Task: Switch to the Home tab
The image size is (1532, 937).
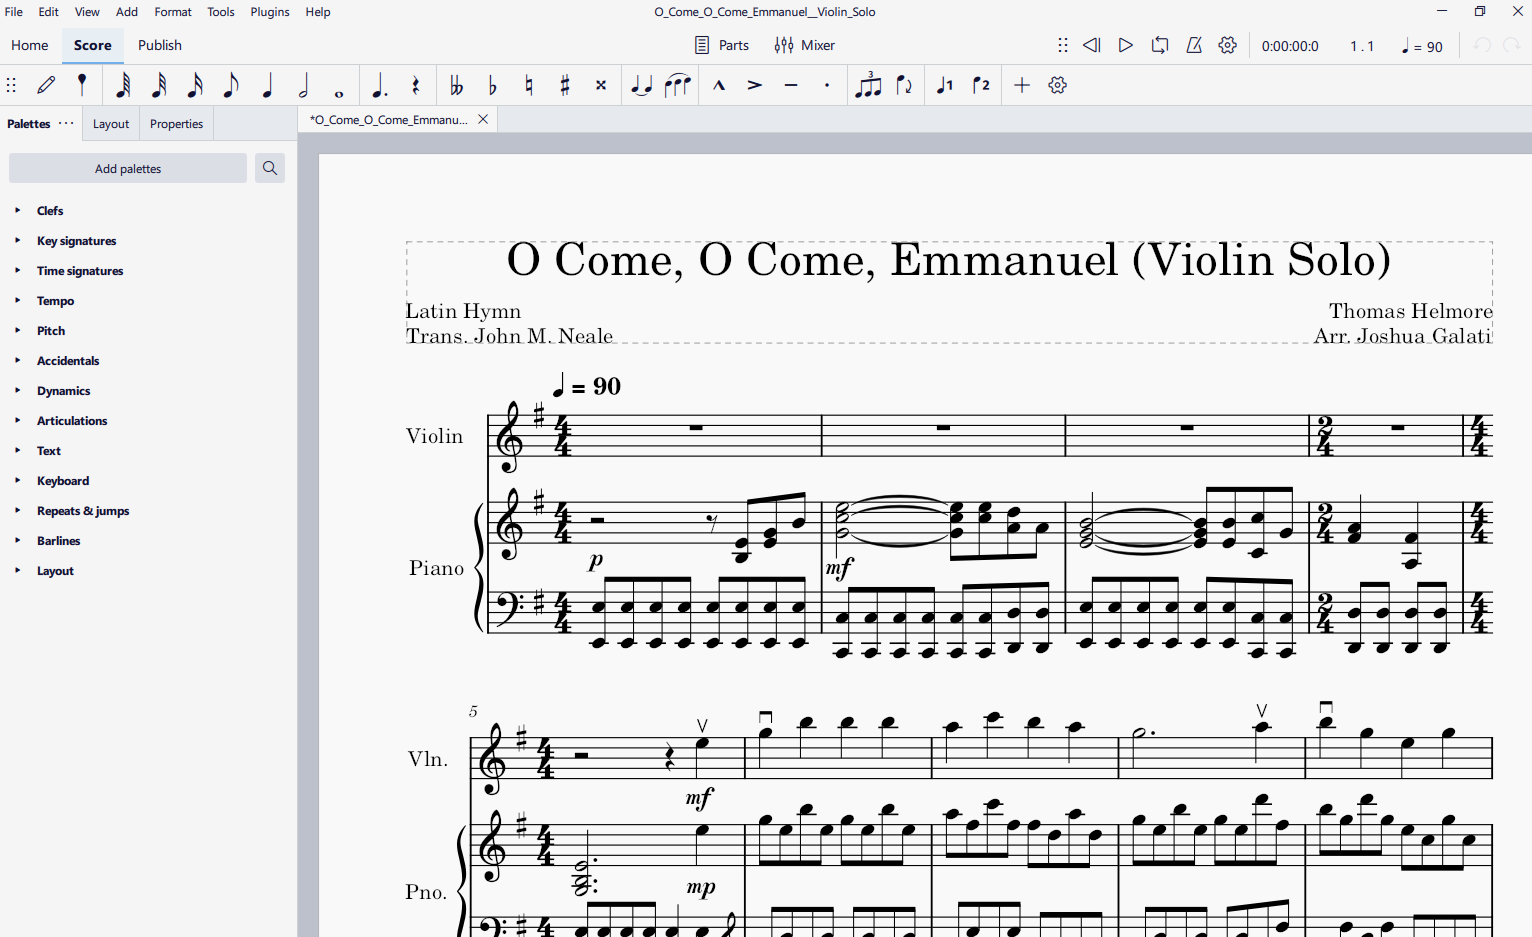Action: [30, 45]
